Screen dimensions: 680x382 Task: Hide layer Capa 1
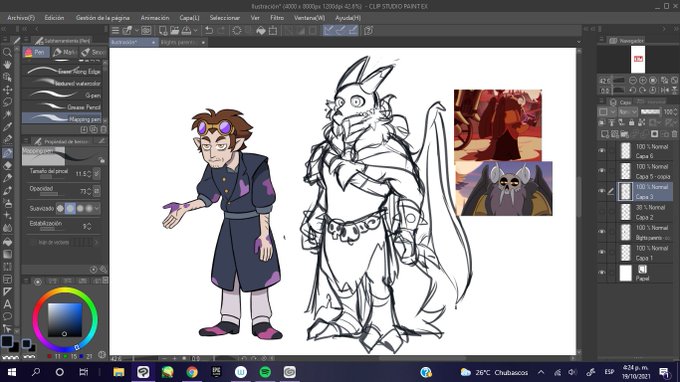click(x=602, y=252)
